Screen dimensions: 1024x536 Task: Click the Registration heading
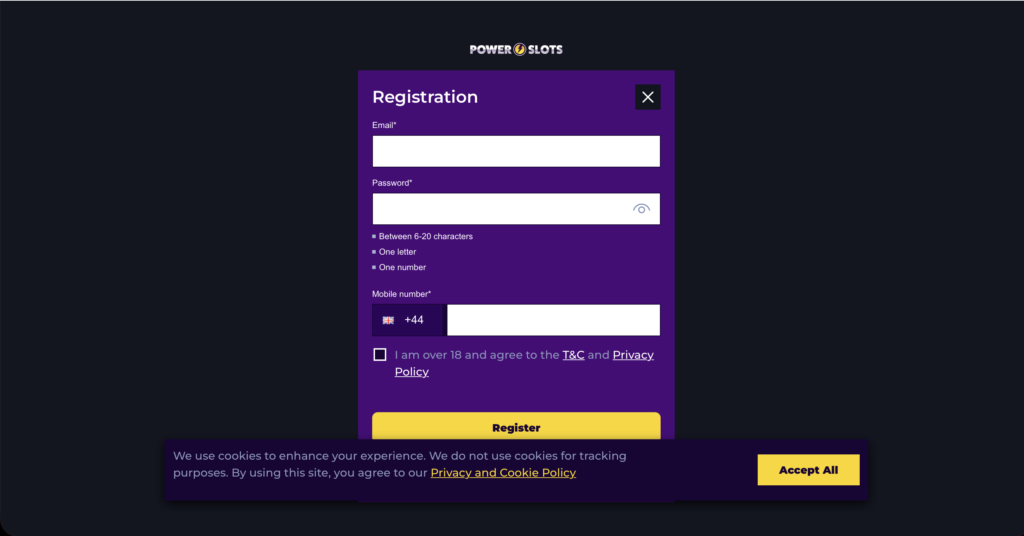pyautogui.click(x=425, y=97)
